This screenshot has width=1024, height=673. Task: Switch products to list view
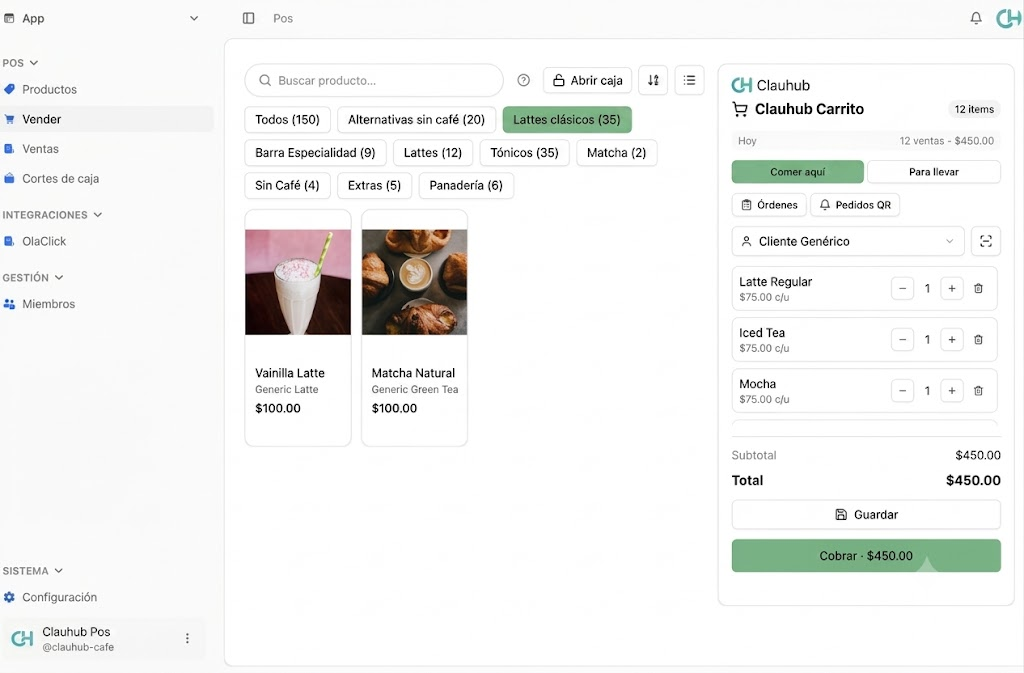pos(689,80)
